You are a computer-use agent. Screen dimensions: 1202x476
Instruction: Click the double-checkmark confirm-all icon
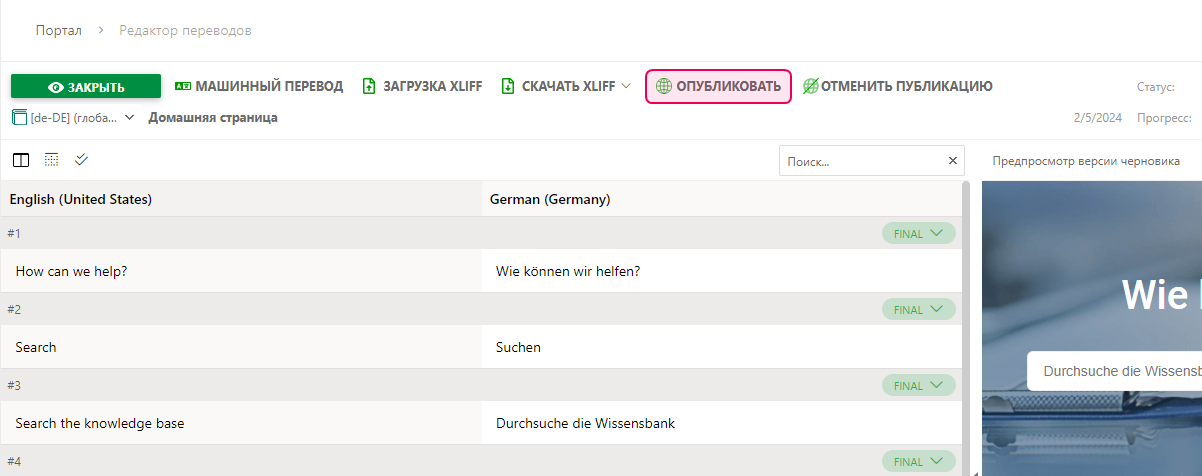[82, 160]
